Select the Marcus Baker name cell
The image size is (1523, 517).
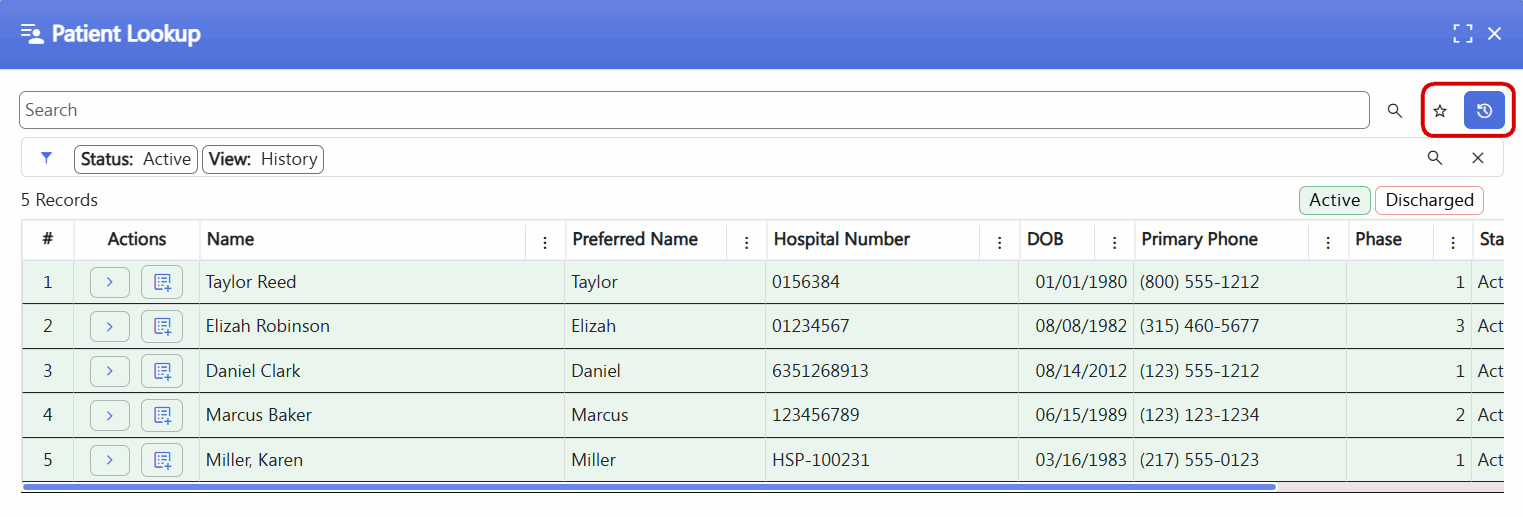(382, 415)
